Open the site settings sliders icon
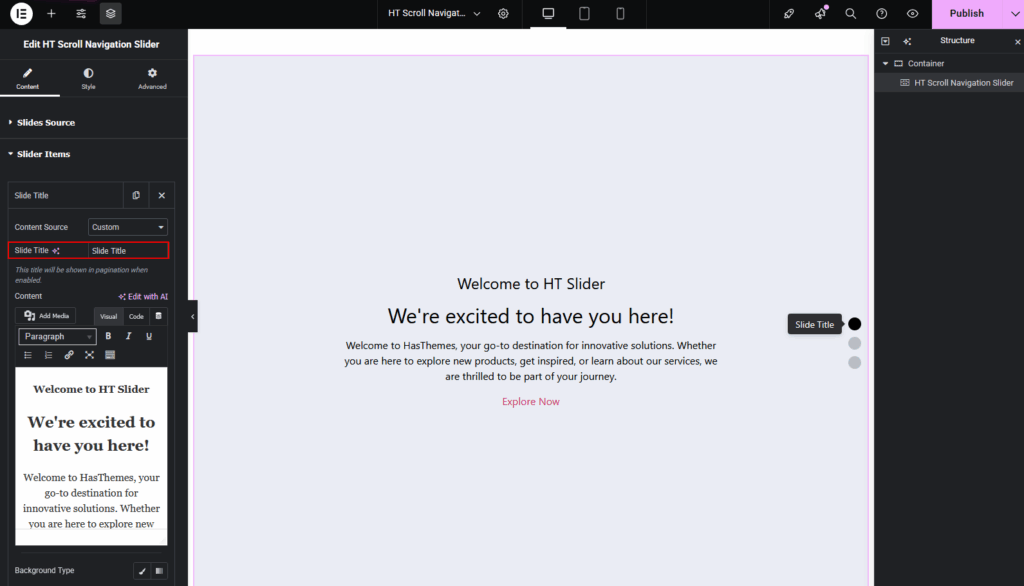The image size is (1024, 586). (81, 14)
